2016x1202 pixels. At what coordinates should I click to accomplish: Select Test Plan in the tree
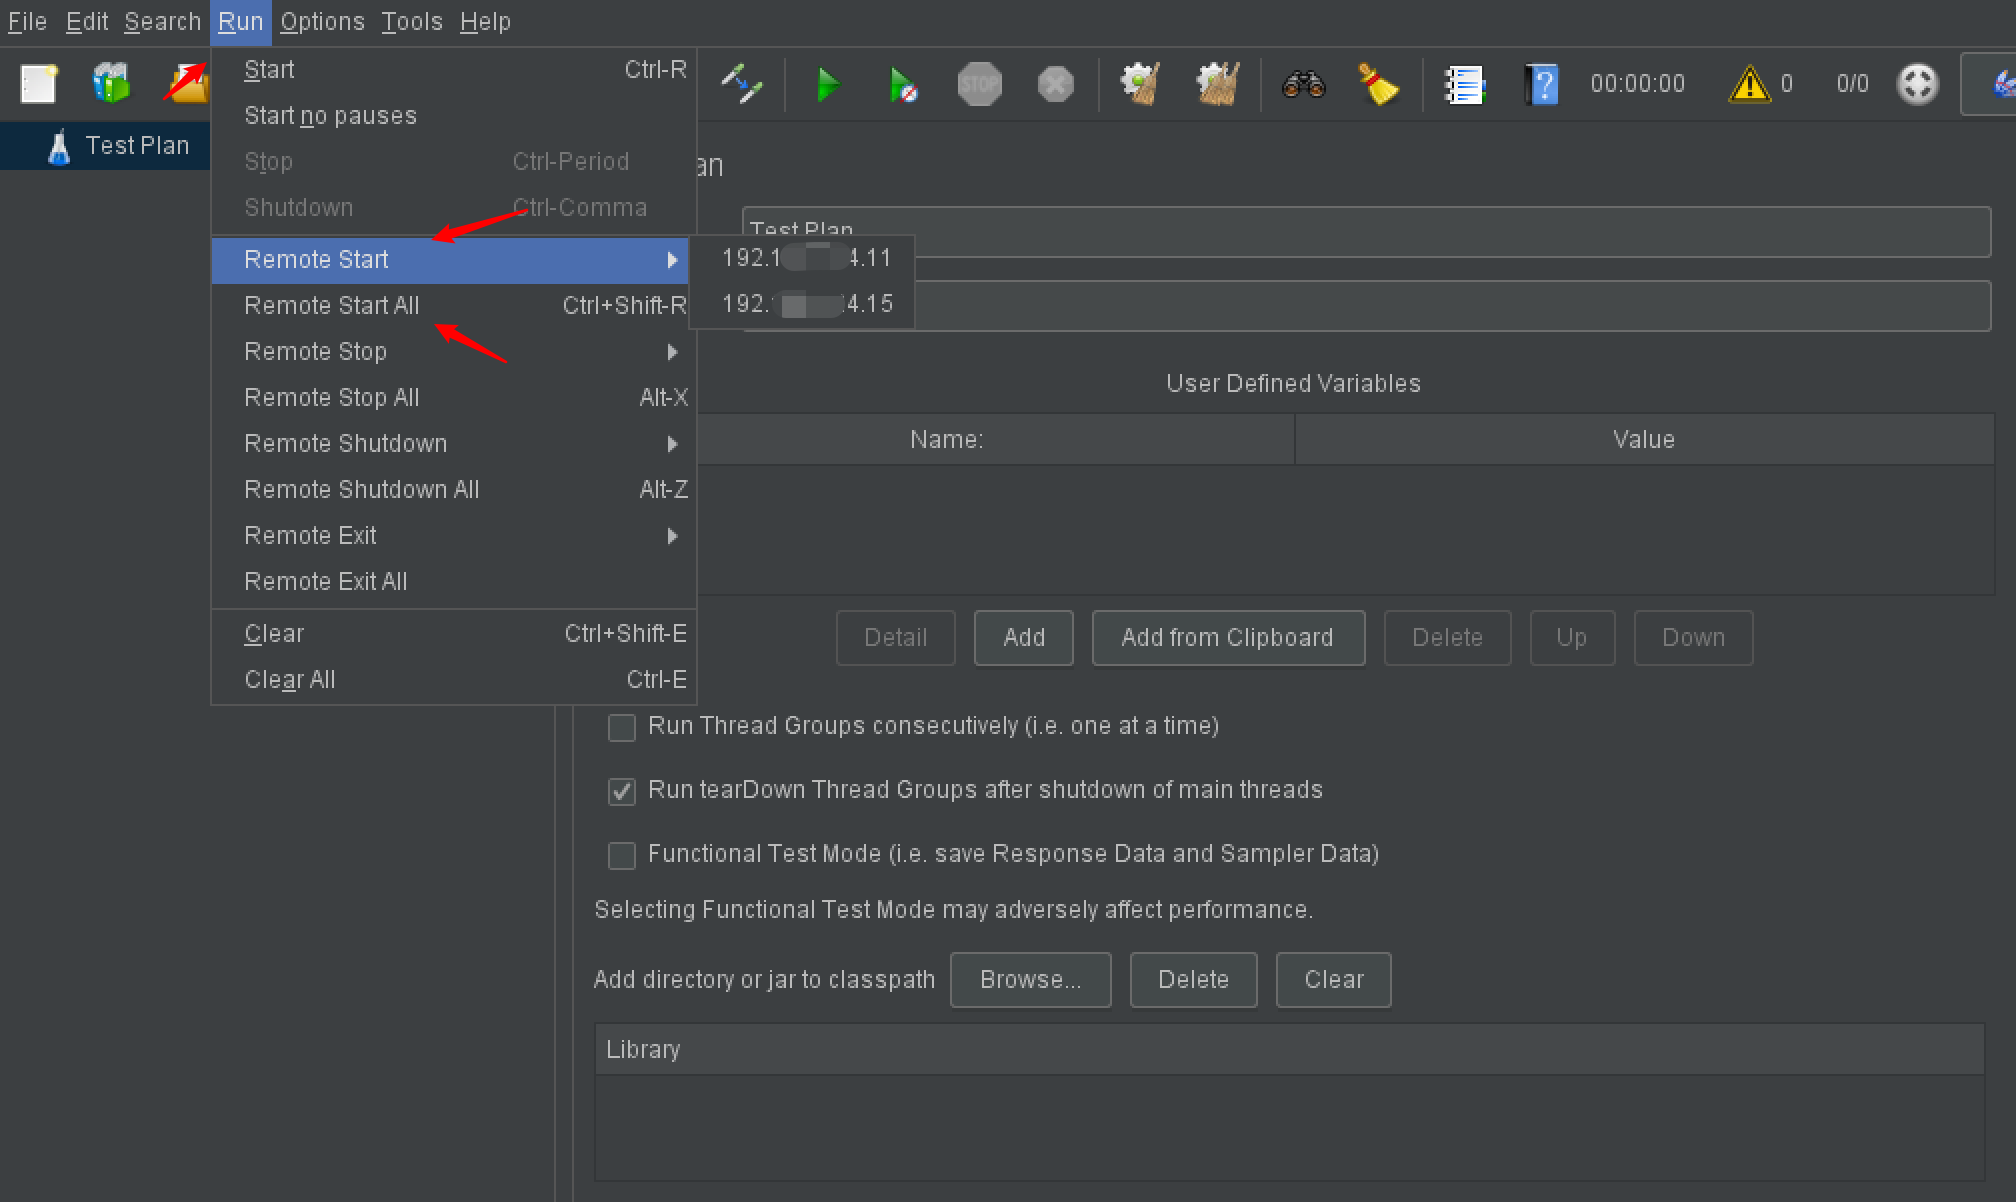click(136, 146)
